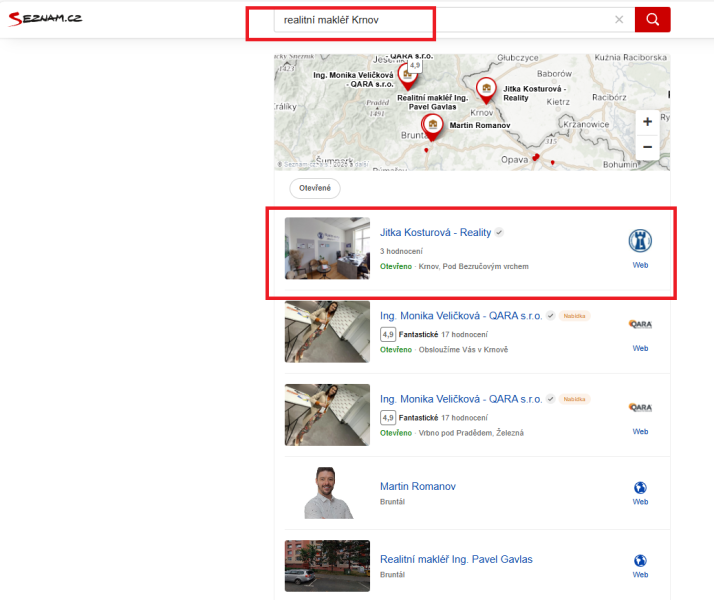Zoom in the map with plus button
714x600 pixels.
(x=647, y=122)
